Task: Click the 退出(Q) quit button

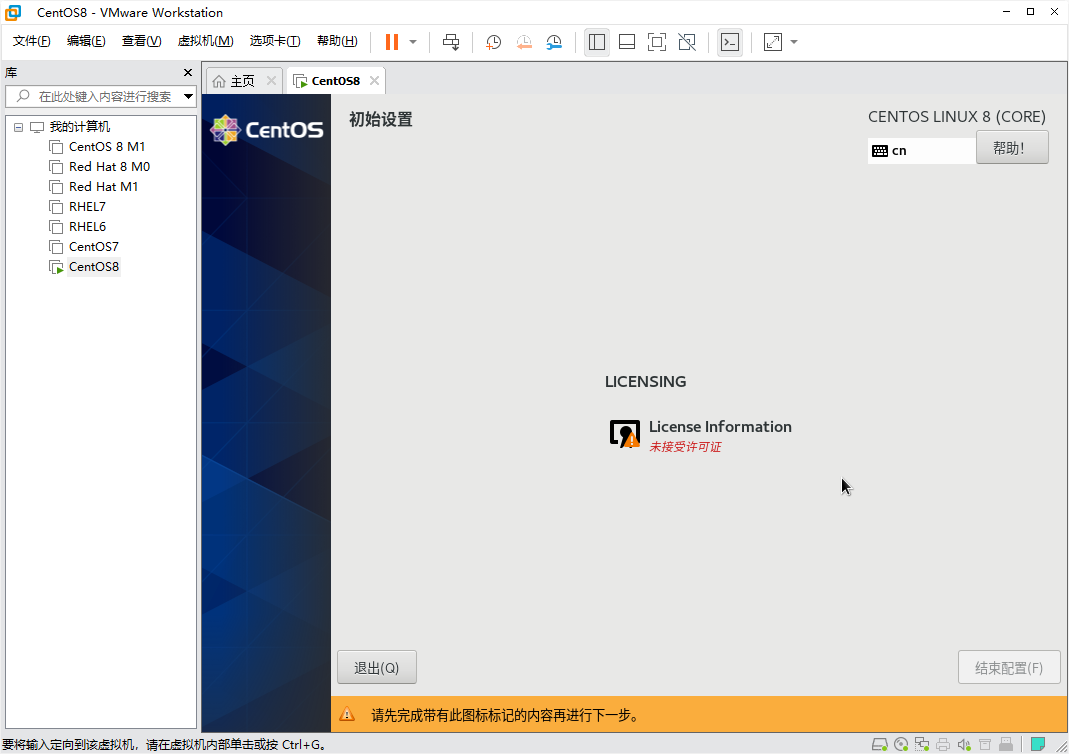Action: click(376, 667)
